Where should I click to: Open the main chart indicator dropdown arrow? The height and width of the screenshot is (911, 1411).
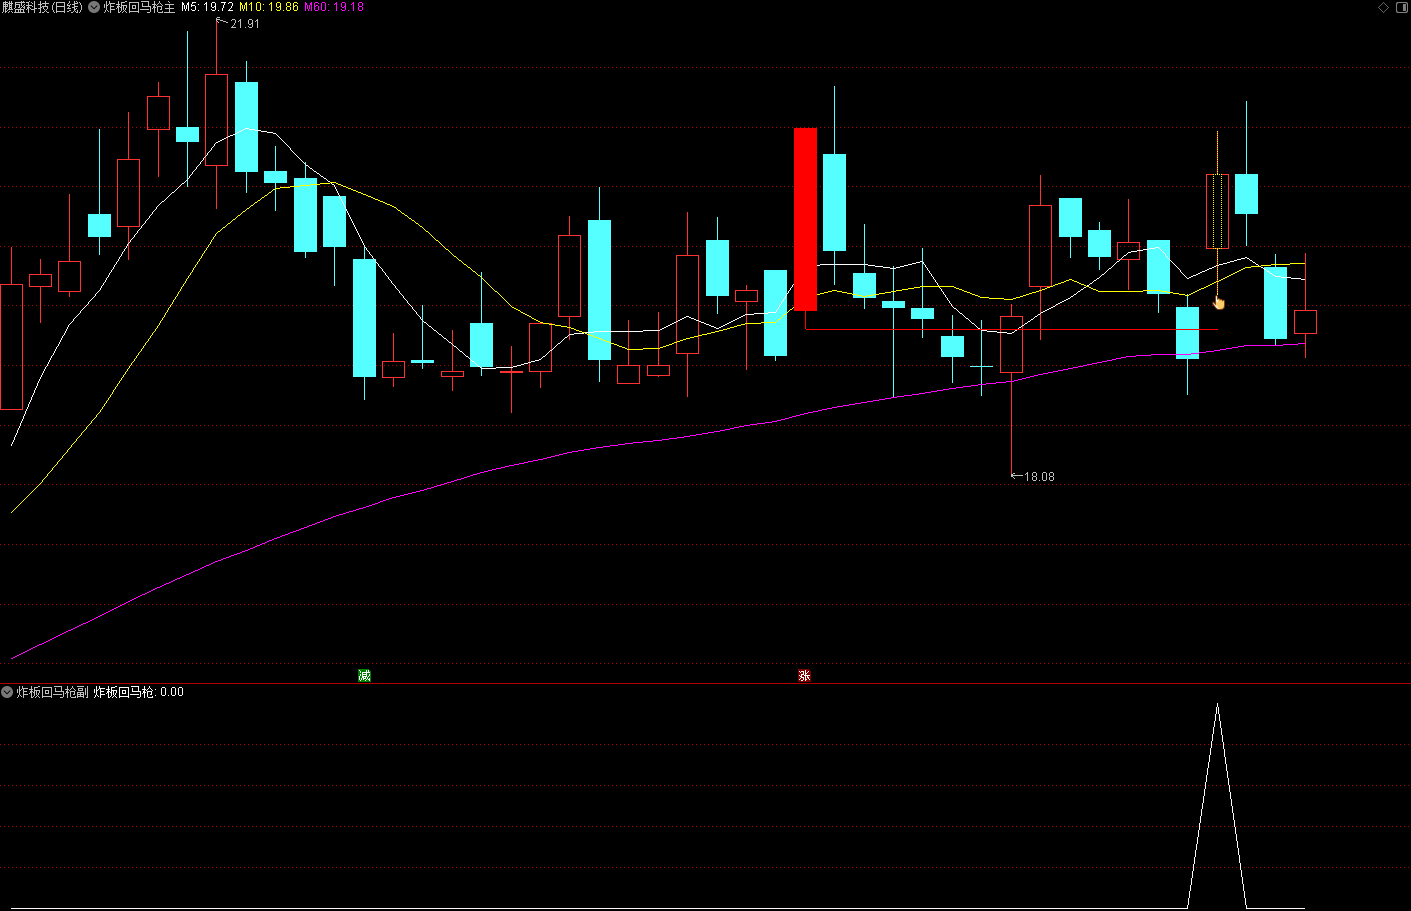[94, 7]
